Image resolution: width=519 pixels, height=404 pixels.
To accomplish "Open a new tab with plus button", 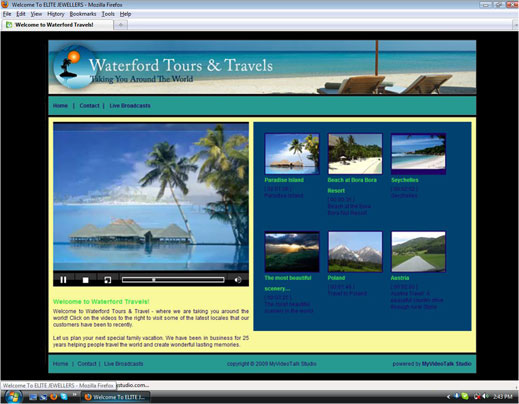I will click(x=121, y=25).
